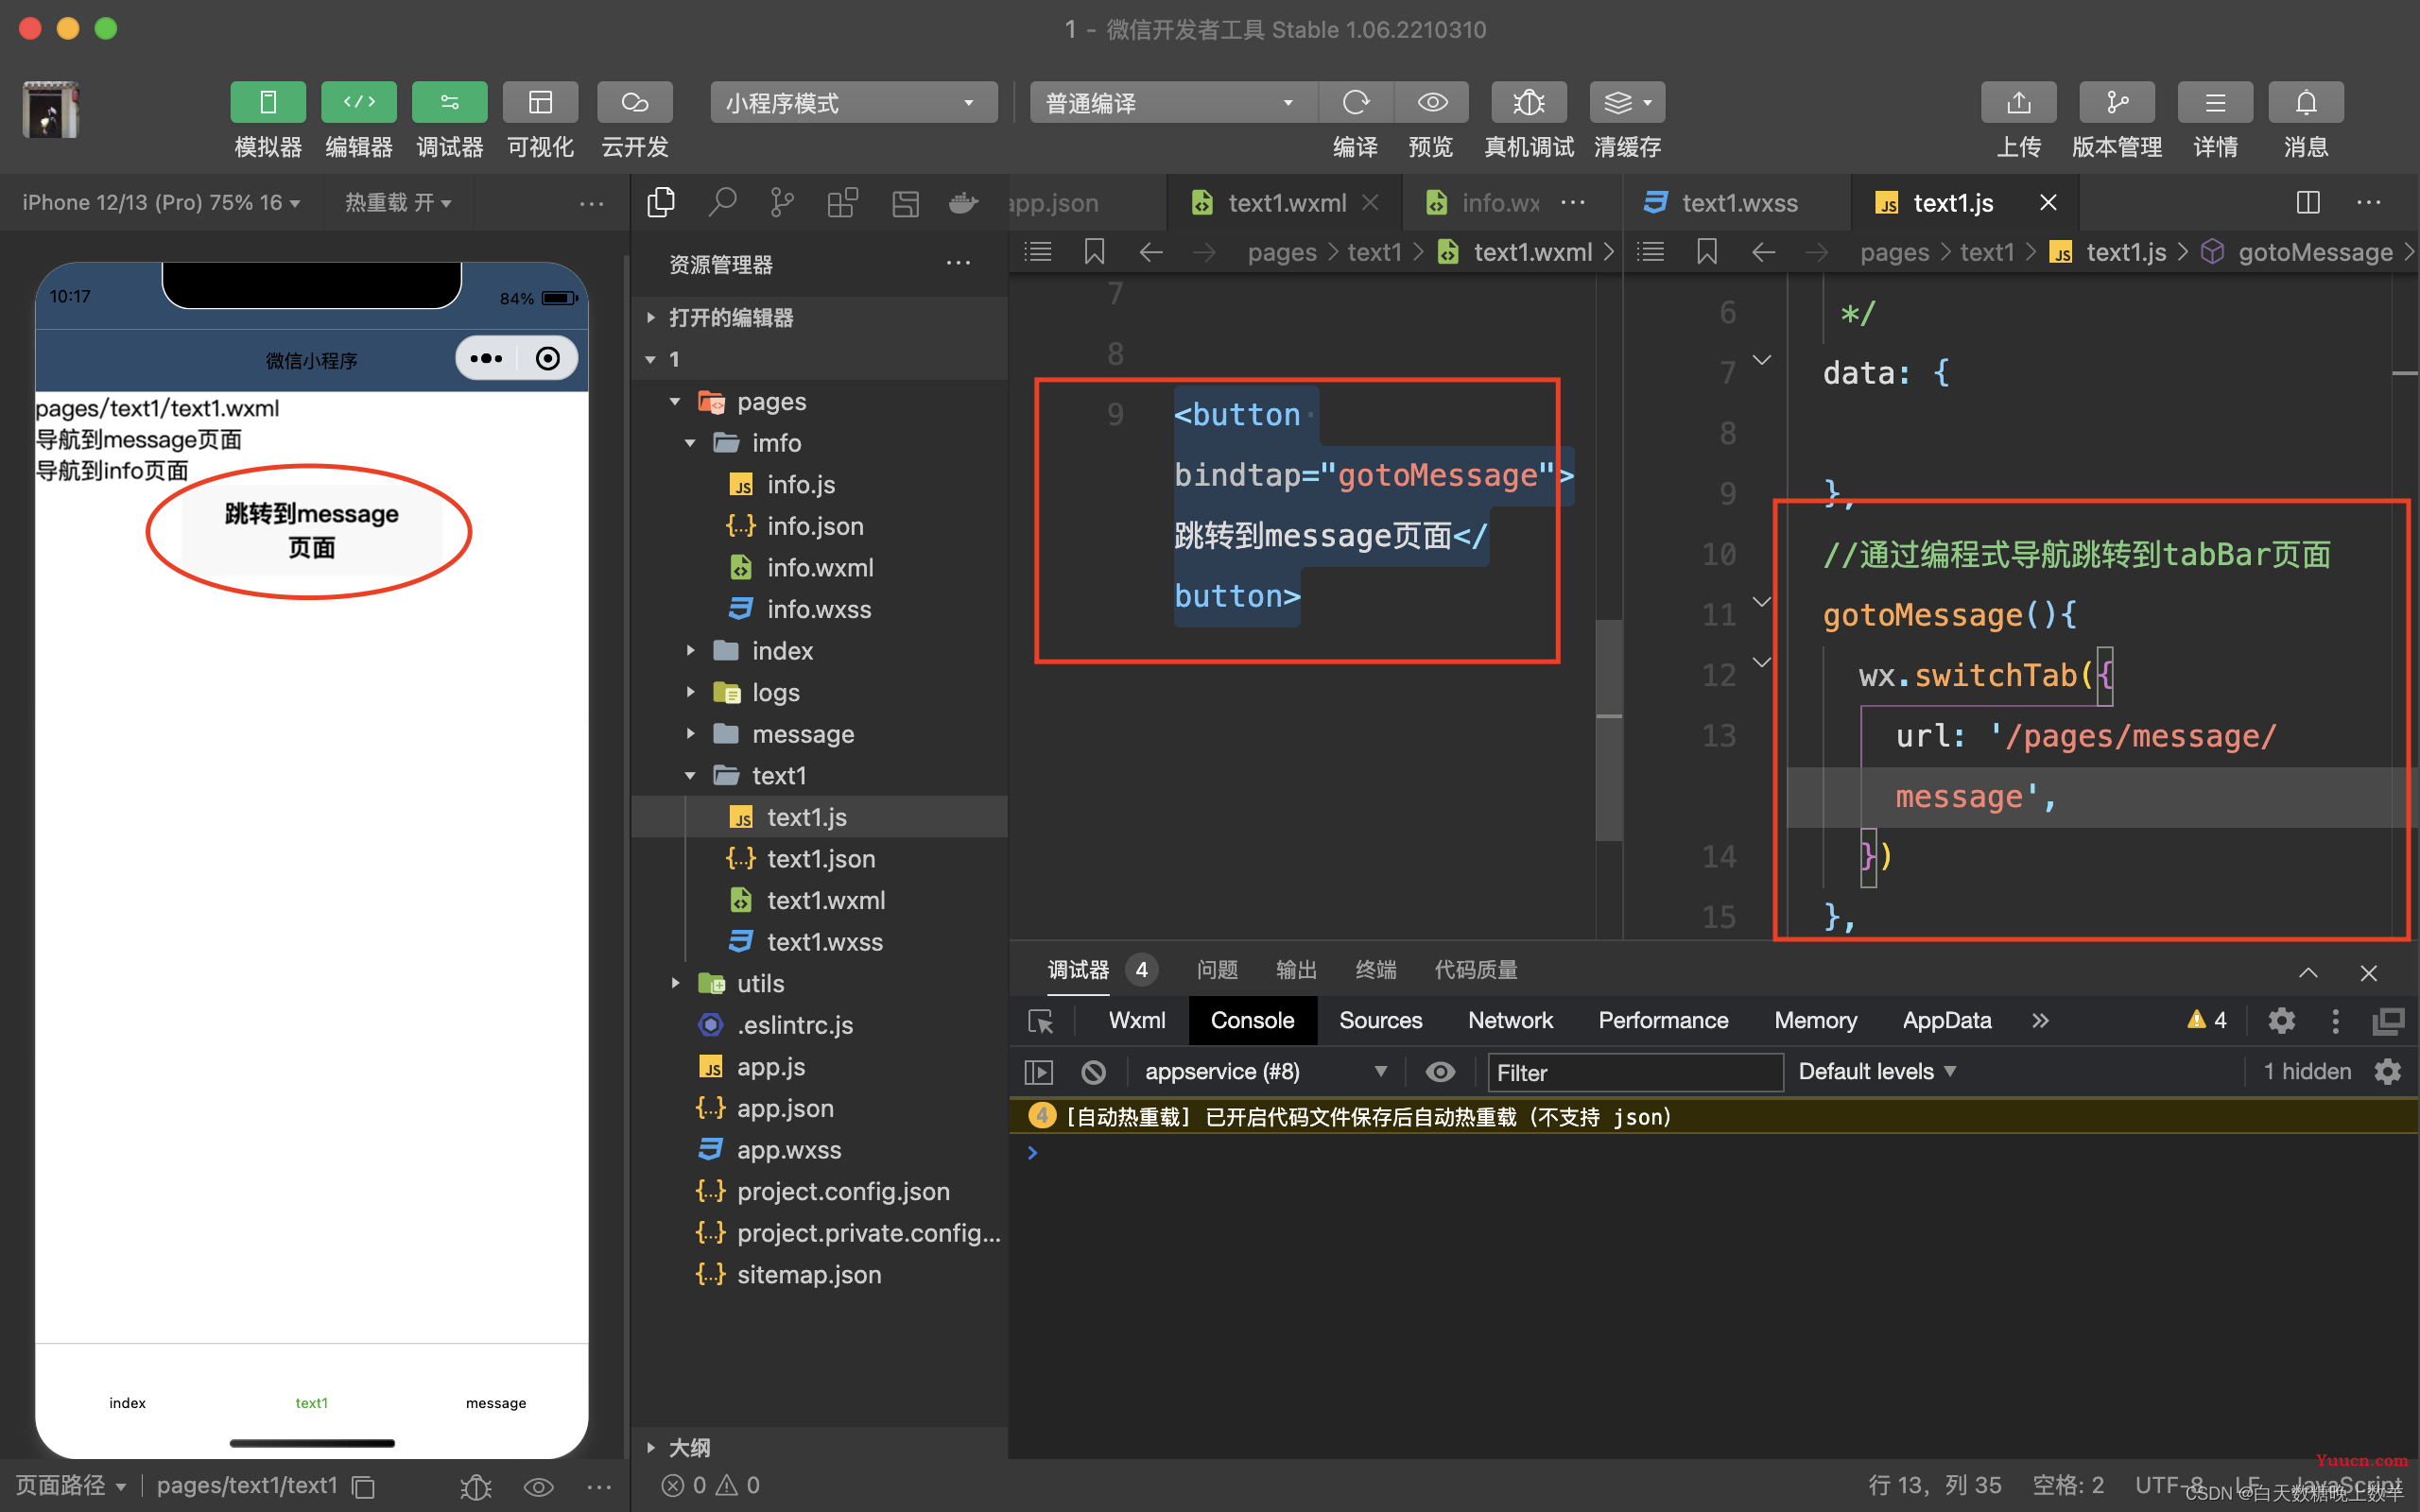Toggle the console sidebar panel icon
The width and height of the screenshot is (2420, 1512).
click(x=1039, y=1072)
